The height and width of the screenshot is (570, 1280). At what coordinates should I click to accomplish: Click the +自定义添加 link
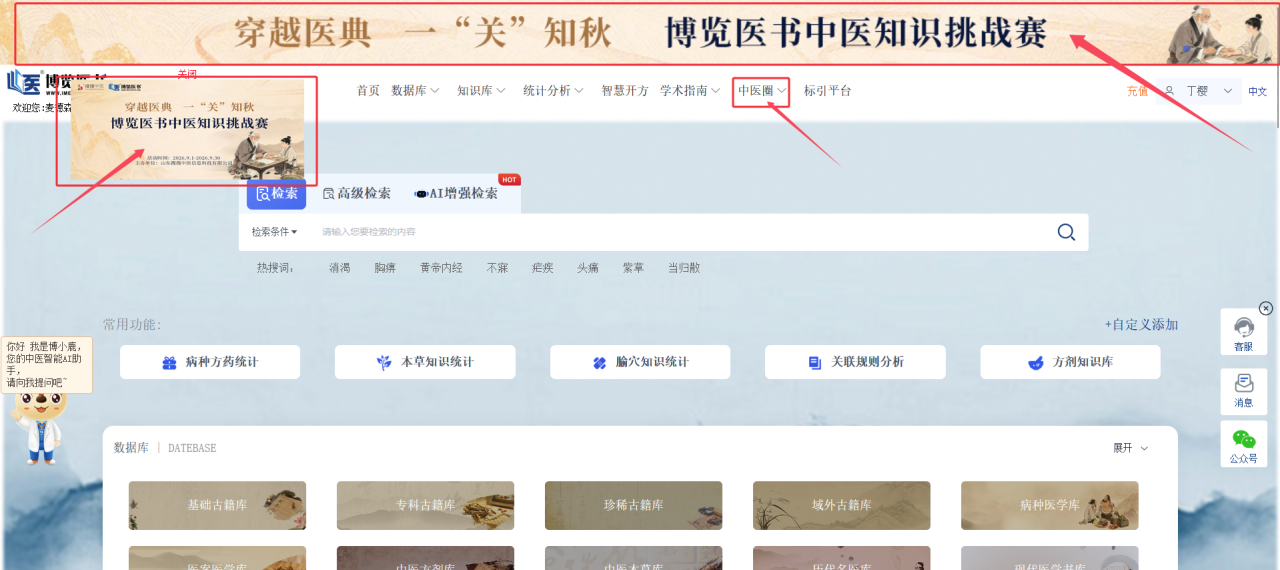click(1141, 324)
